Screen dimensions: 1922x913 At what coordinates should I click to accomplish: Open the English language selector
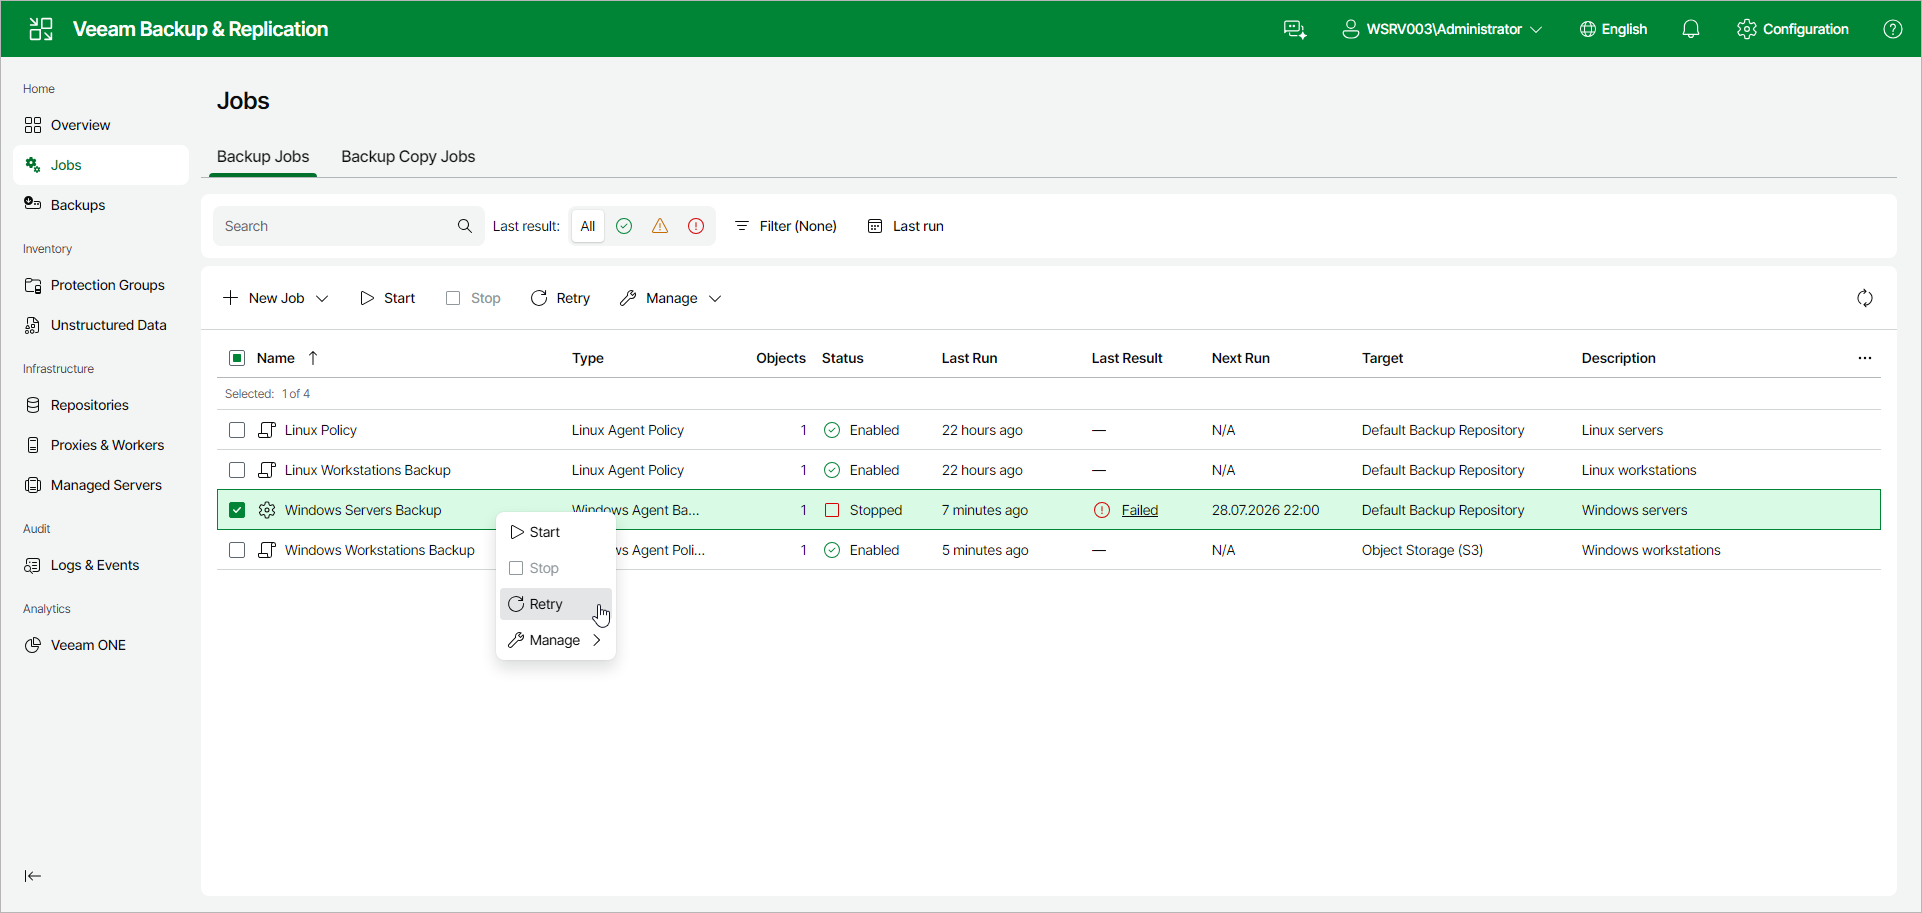coord(1613,29)
